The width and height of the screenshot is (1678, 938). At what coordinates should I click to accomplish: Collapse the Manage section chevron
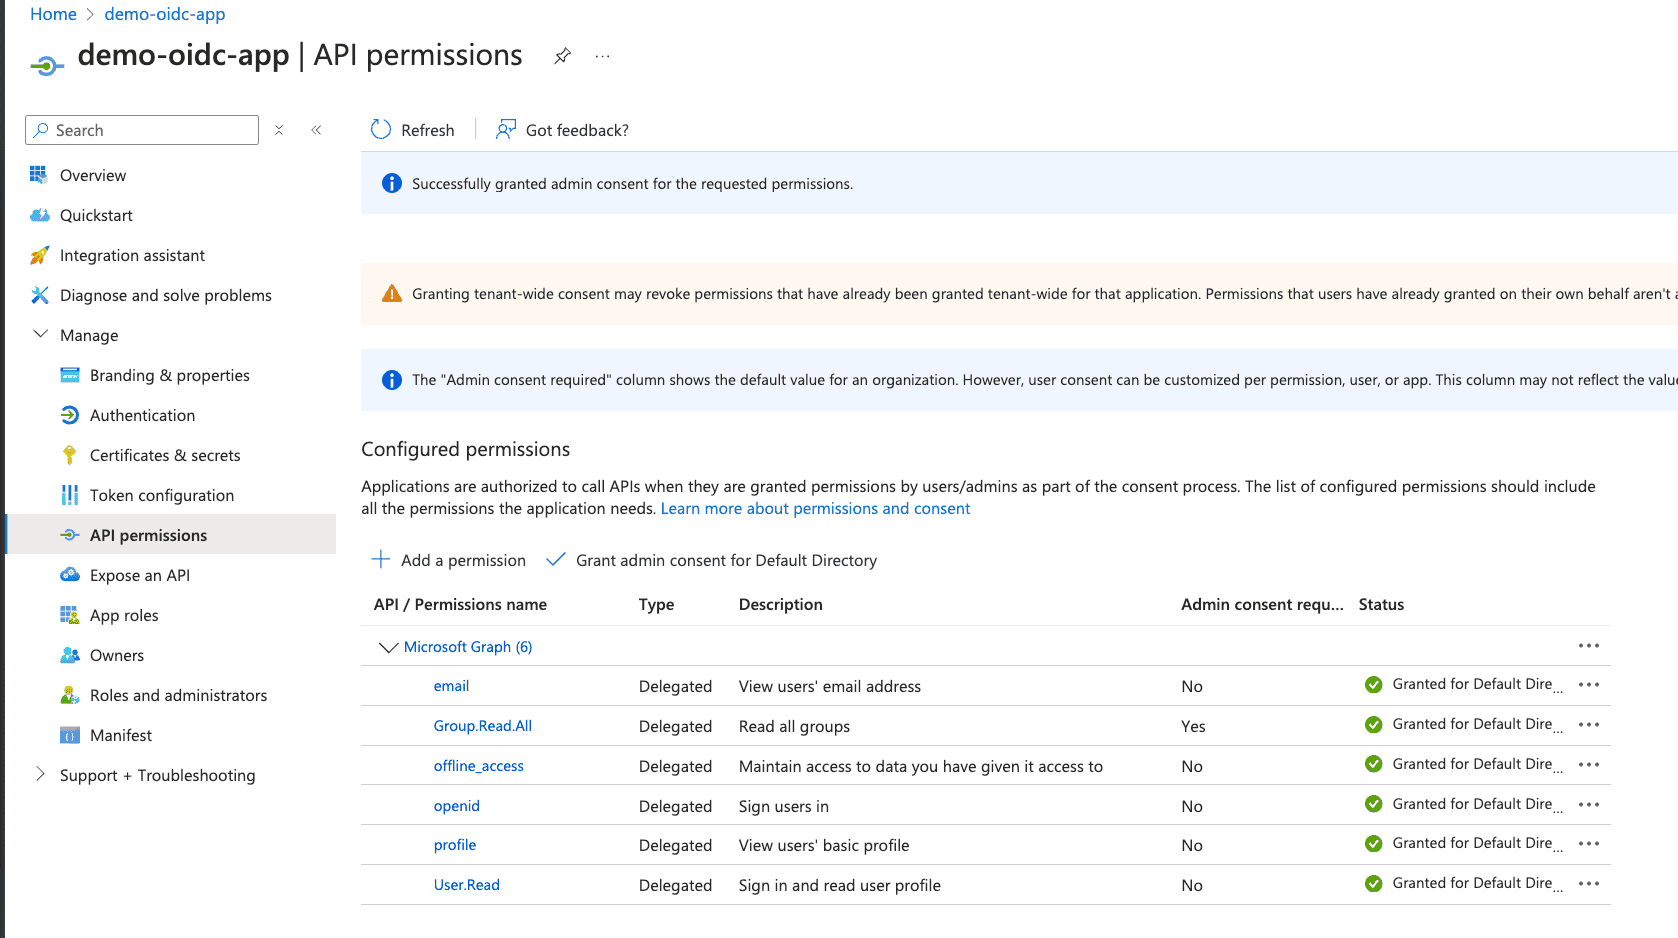[x=40, y=334]
